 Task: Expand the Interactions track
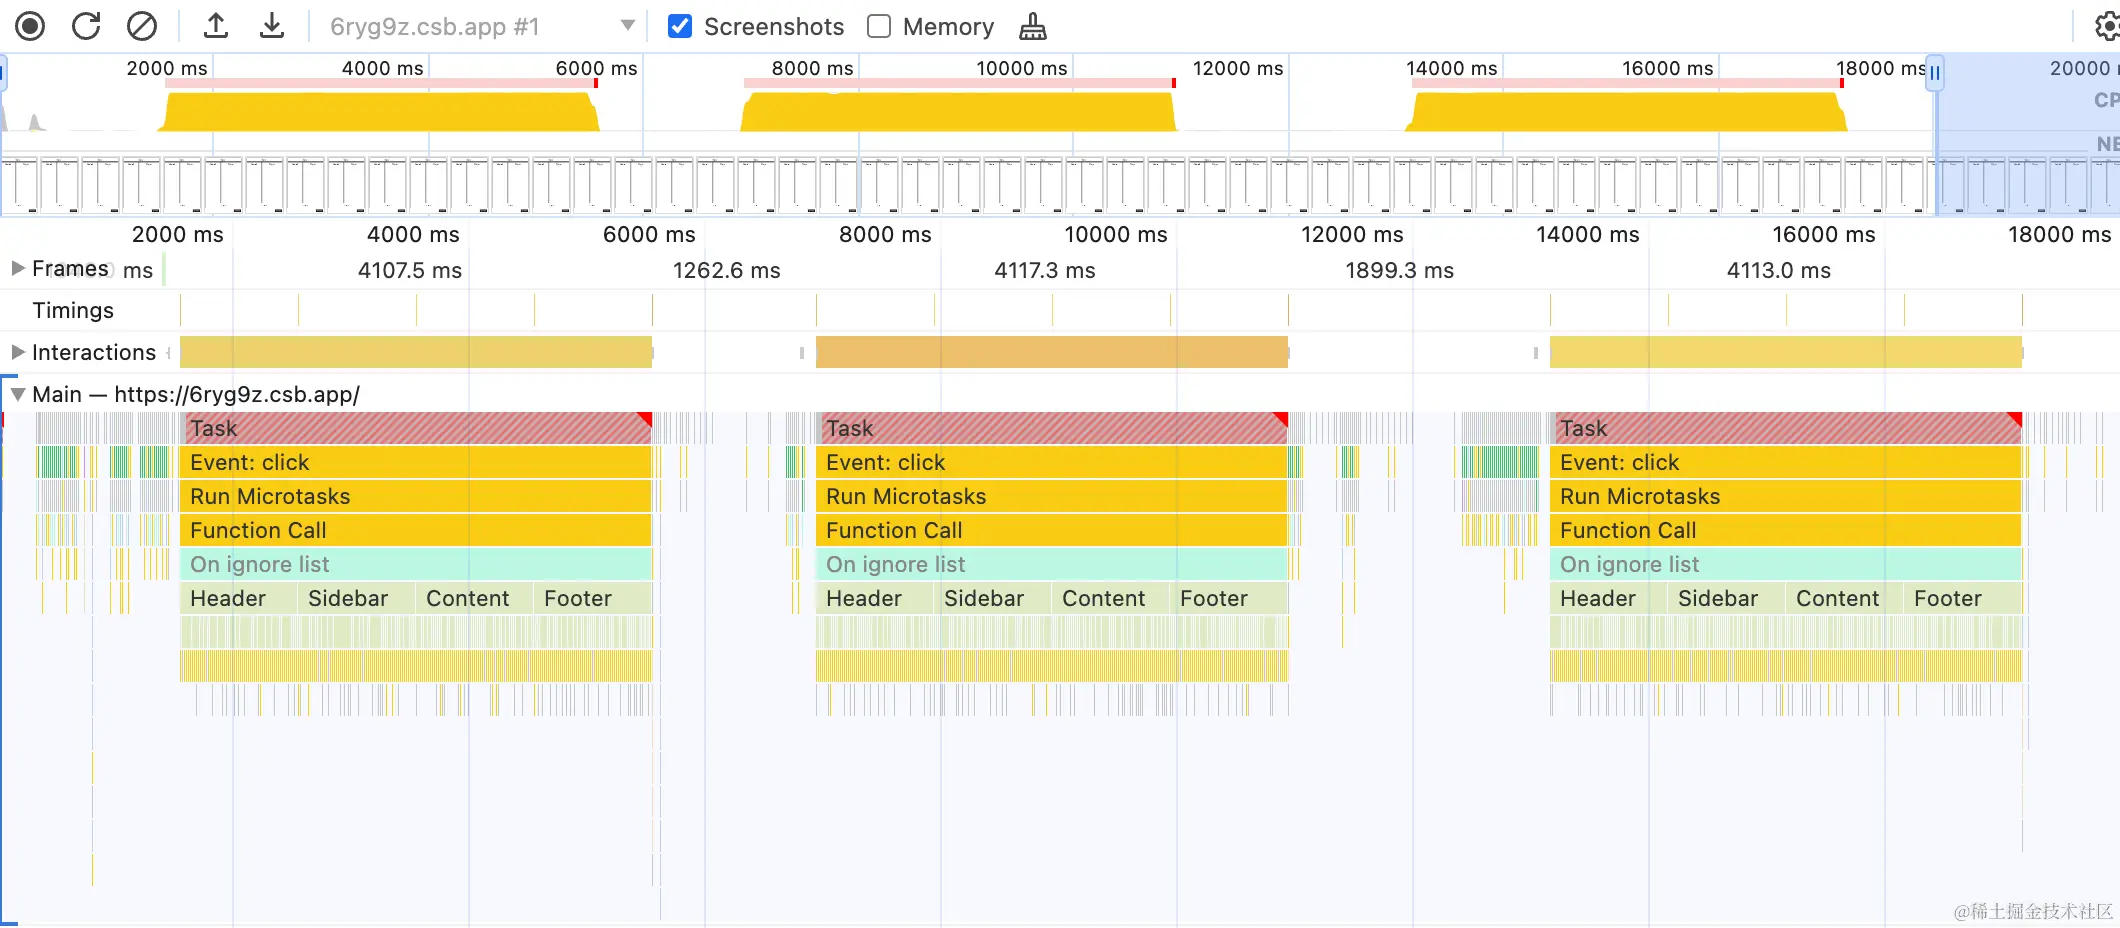click(17, 352)
